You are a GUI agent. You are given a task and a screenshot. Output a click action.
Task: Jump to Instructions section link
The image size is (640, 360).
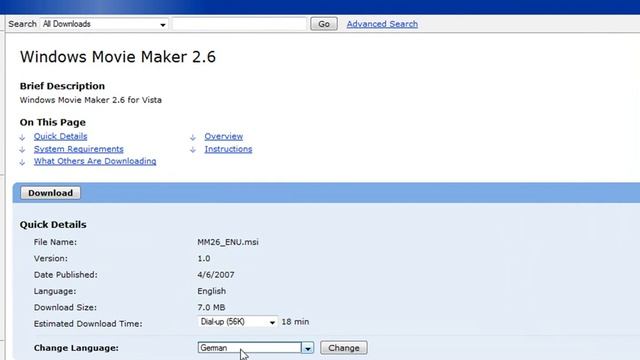pyautogui.click(x=228, y=149)
